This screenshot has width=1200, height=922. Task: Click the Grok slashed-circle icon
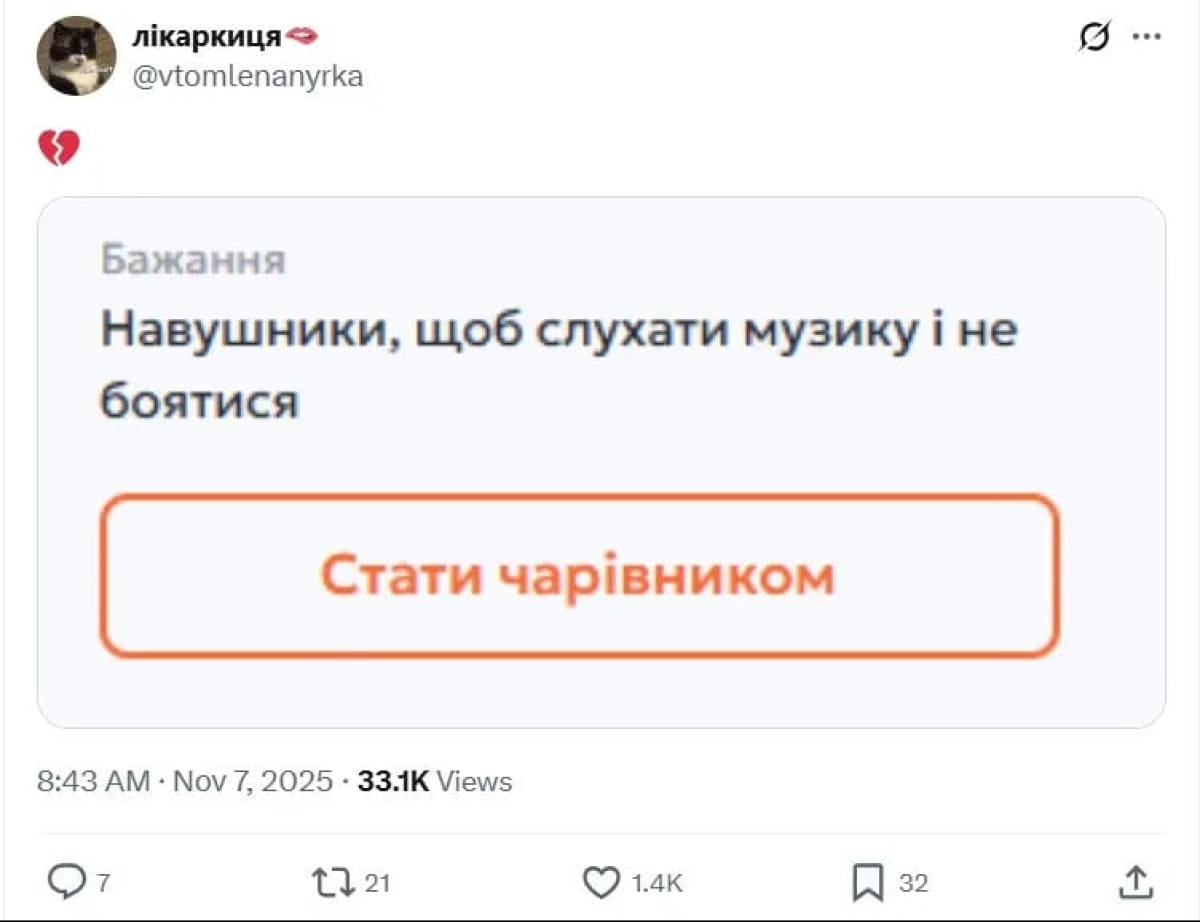pyautogui.click(x=1093, y=37)
